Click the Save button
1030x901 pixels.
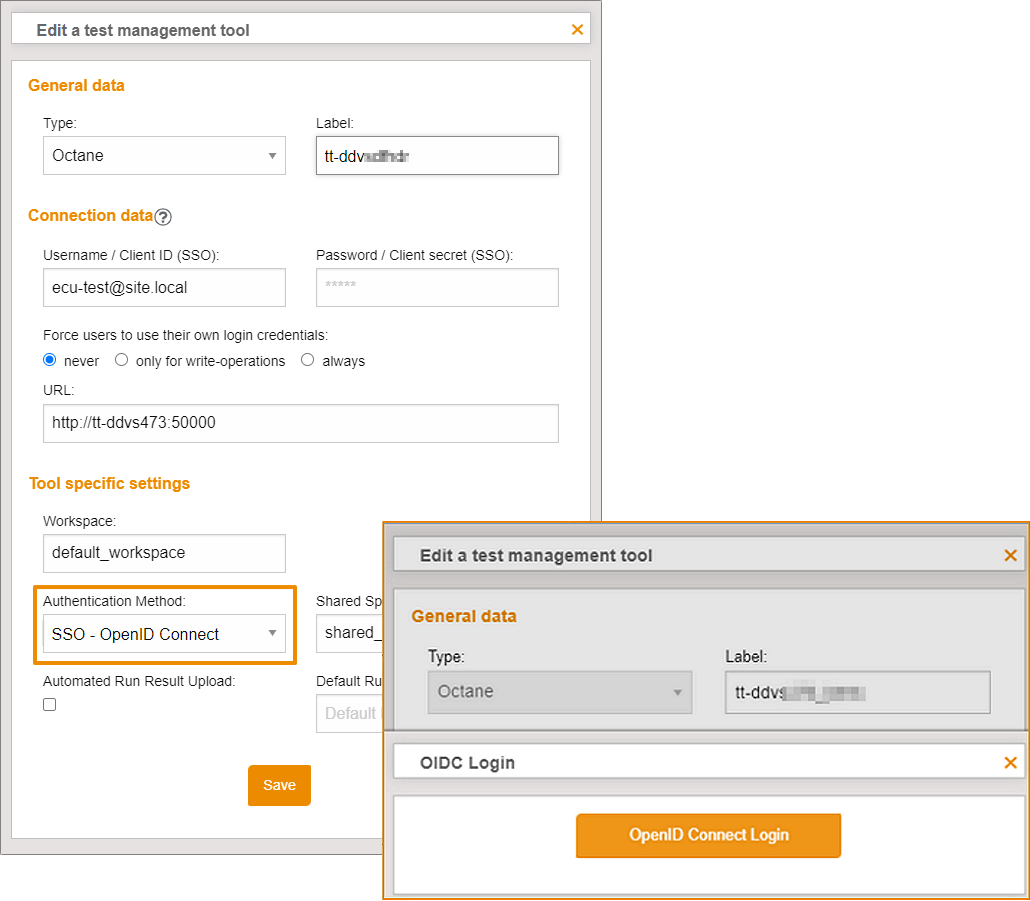279,785
